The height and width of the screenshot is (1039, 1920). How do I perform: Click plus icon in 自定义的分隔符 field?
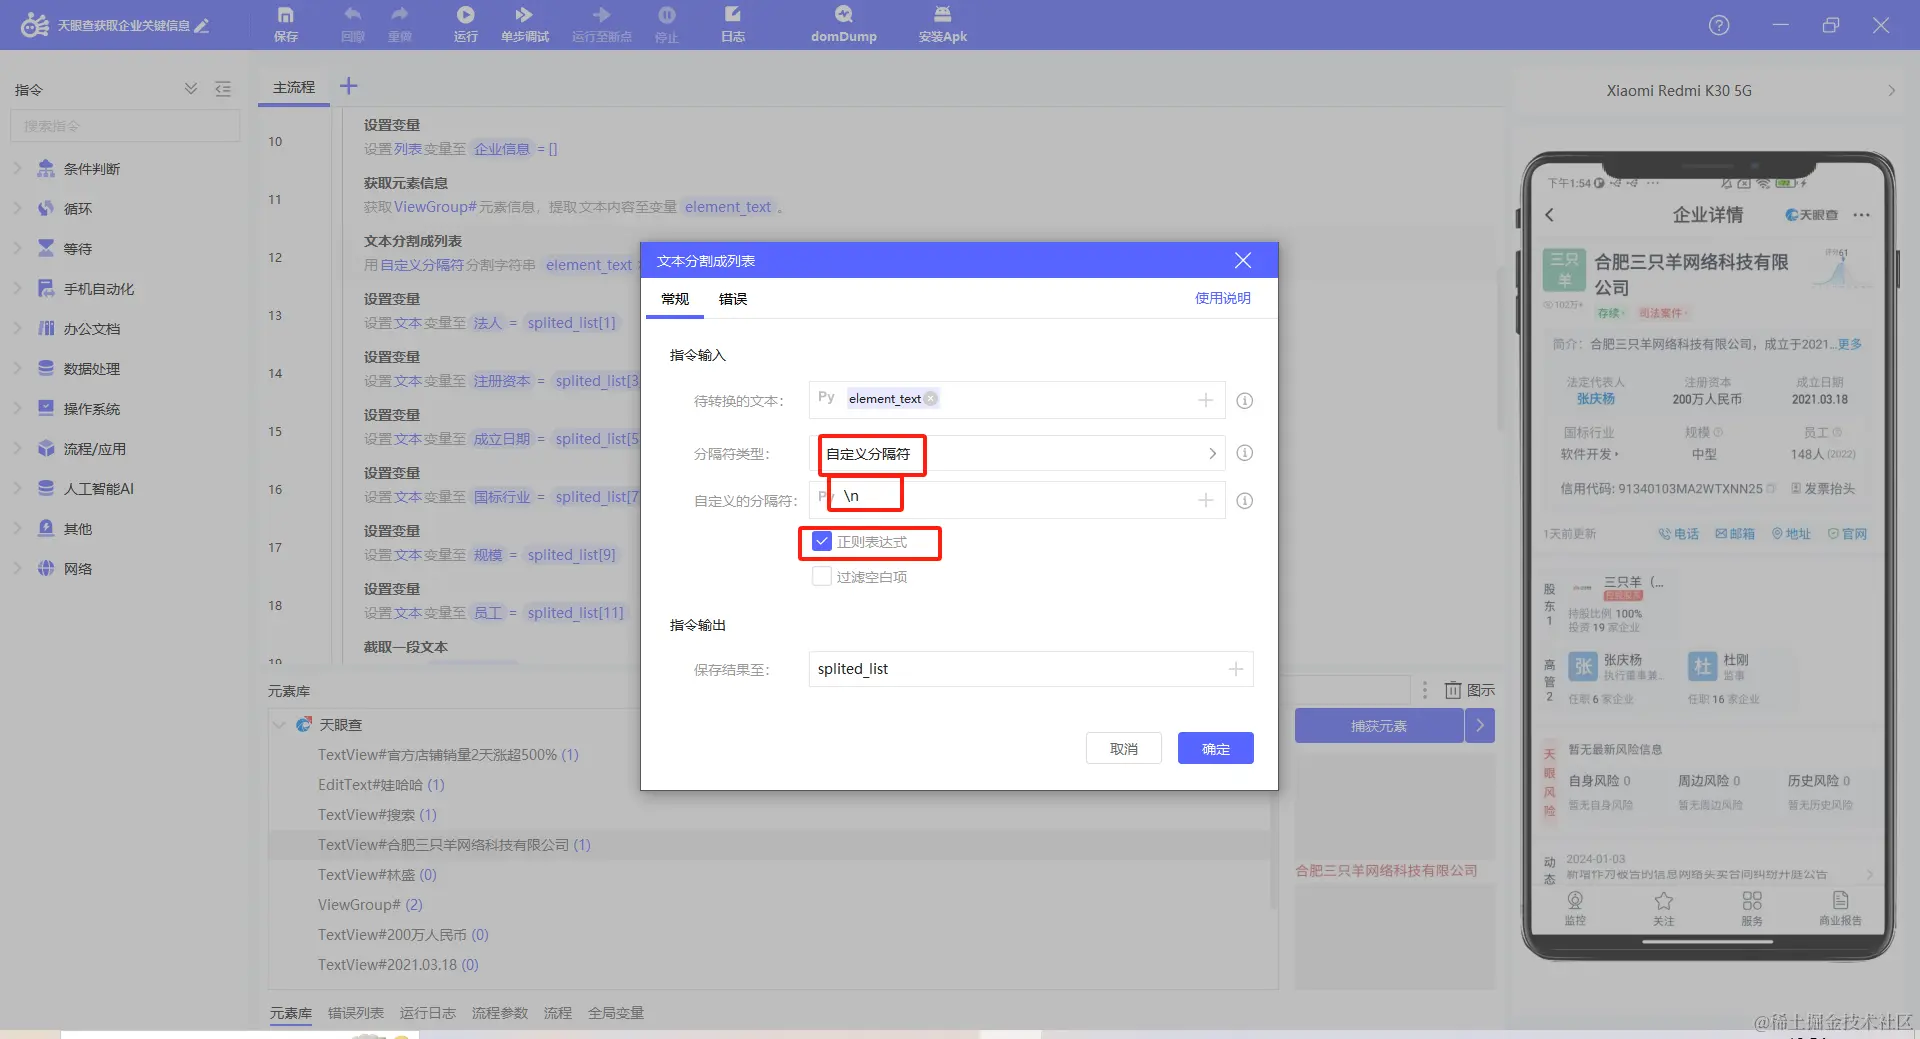1206,500
